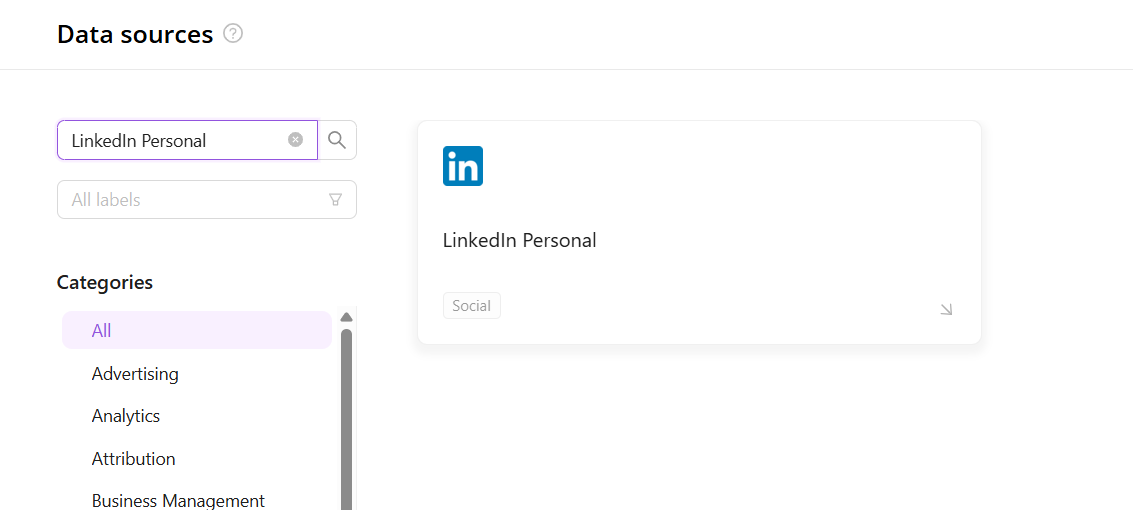This screenshot has height=510, width=1133.
Task: Click the categories list scrollbar thumb
Action: [346, 420]
